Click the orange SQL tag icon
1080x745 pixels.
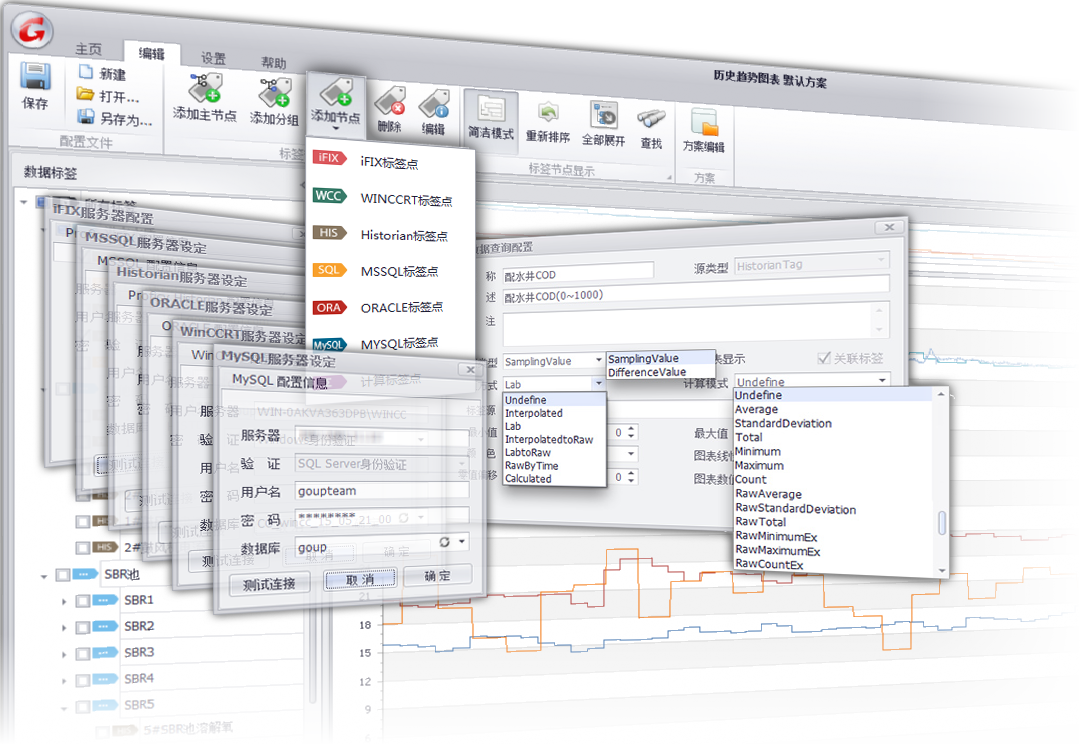click(329, 270)
